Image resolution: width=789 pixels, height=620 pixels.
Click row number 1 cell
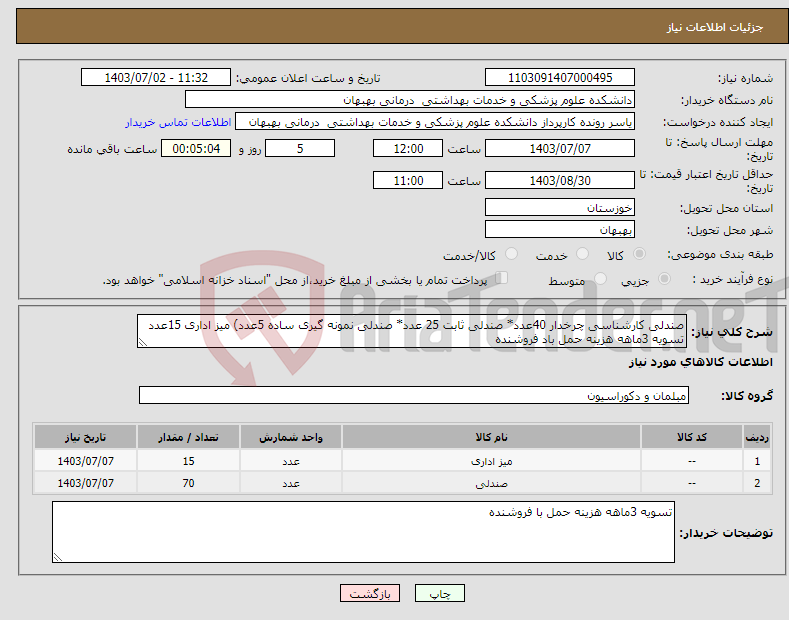point(757,461)
